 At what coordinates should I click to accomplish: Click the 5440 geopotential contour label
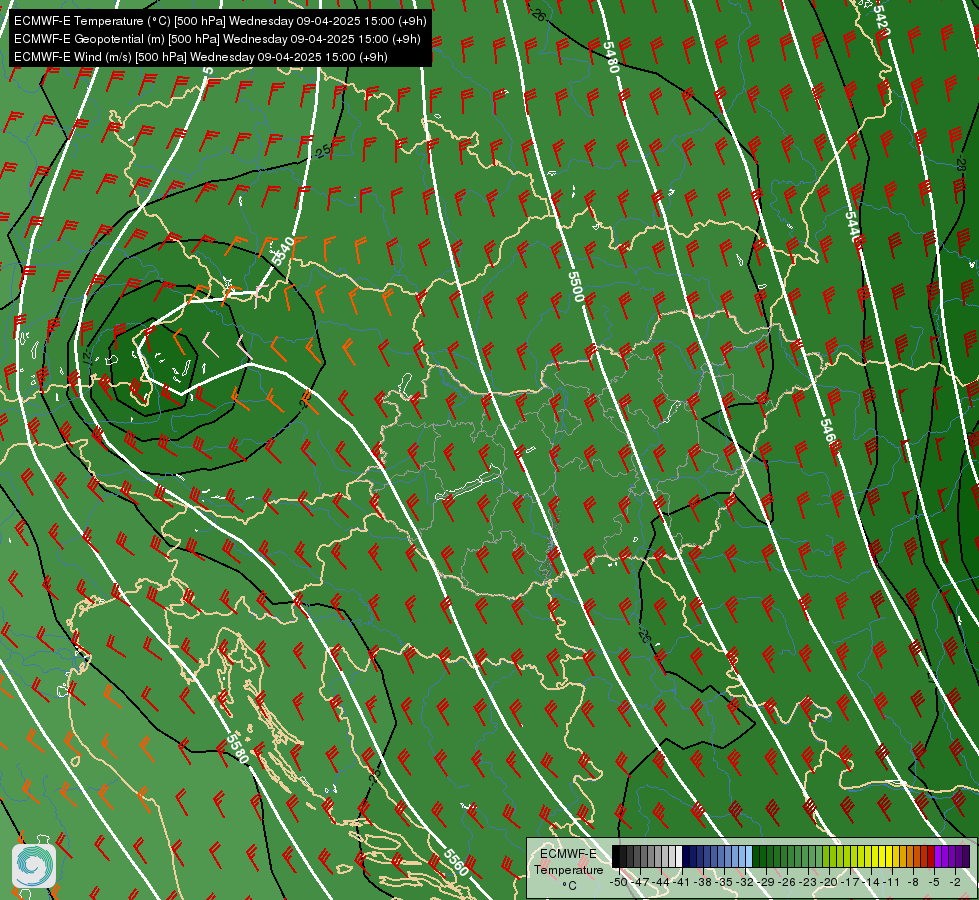click(x=853, y=227)
